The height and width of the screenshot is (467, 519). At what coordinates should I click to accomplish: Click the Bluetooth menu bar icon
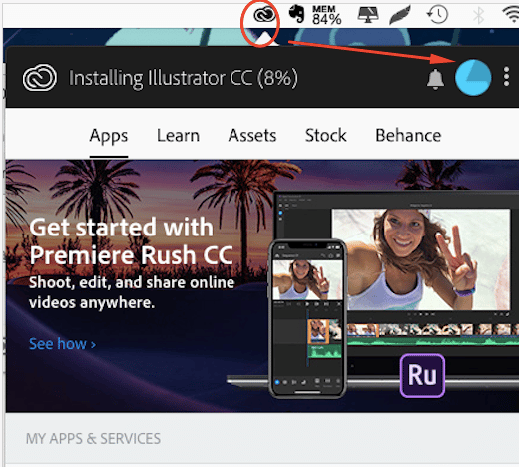point(479,15)
